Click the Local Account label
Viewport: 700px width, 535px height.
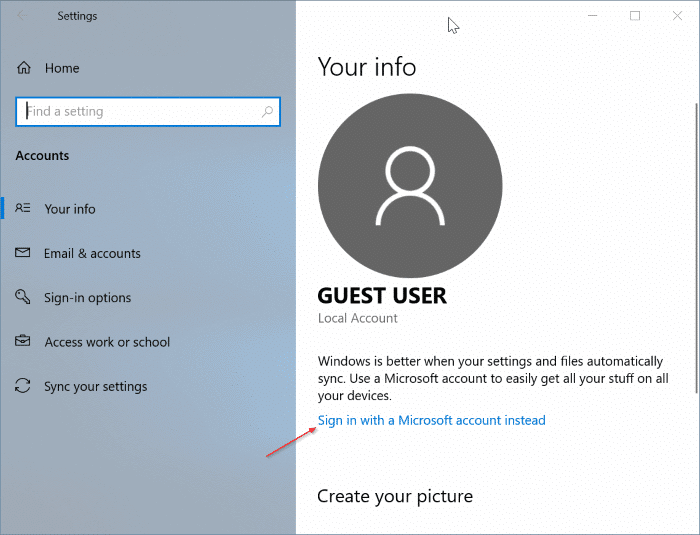point(358,318)
